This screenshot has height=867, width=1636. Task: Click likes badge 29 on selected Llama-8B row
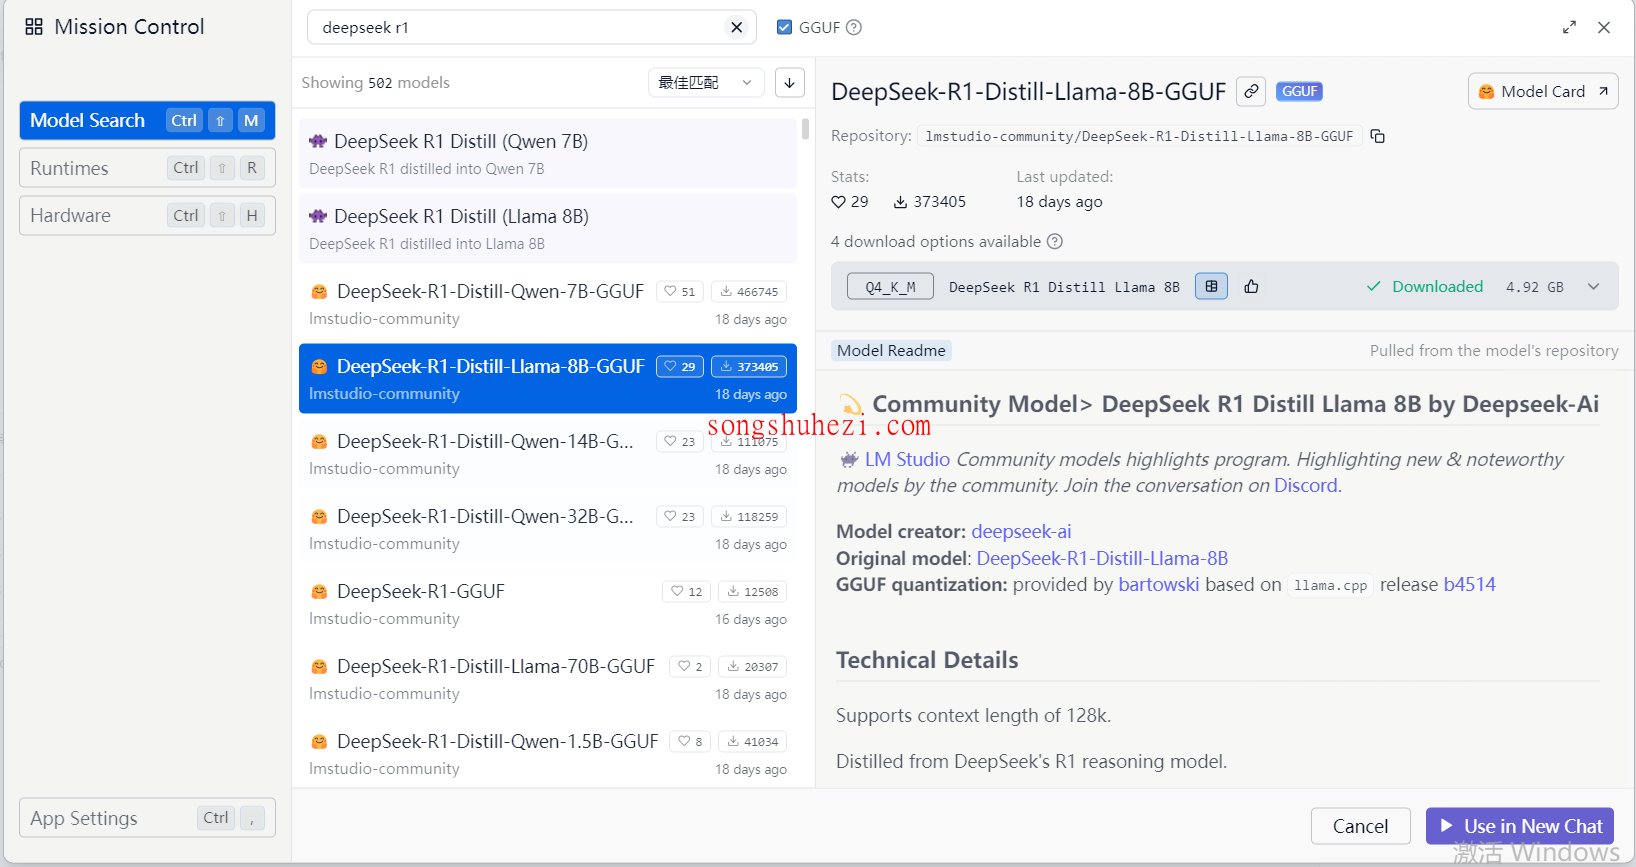[x=680, y=367]
